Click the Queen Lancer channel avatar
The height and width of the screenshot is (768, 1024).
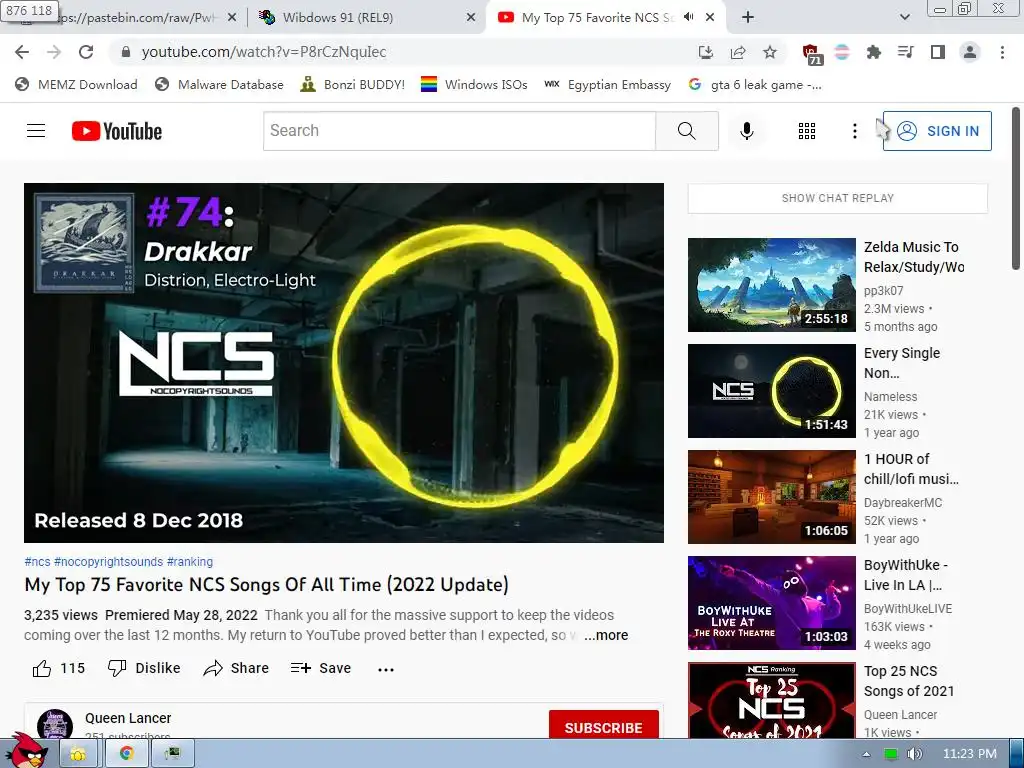click(x=55, y=725)
